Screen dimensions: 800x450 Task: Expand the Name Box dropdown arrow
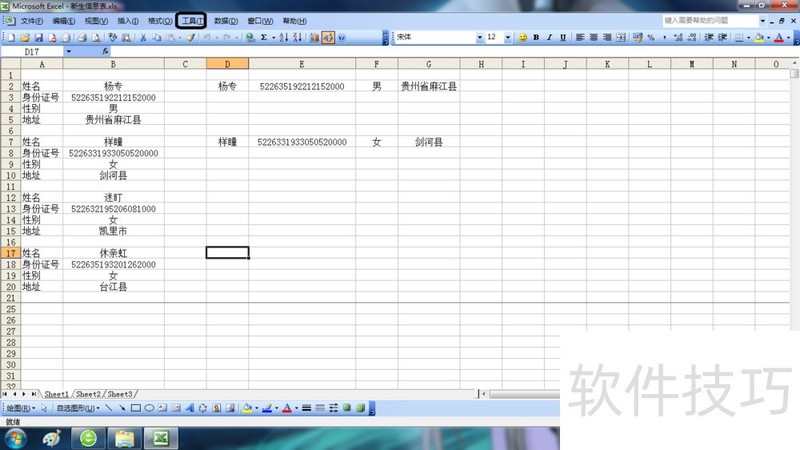pos(68,52)
